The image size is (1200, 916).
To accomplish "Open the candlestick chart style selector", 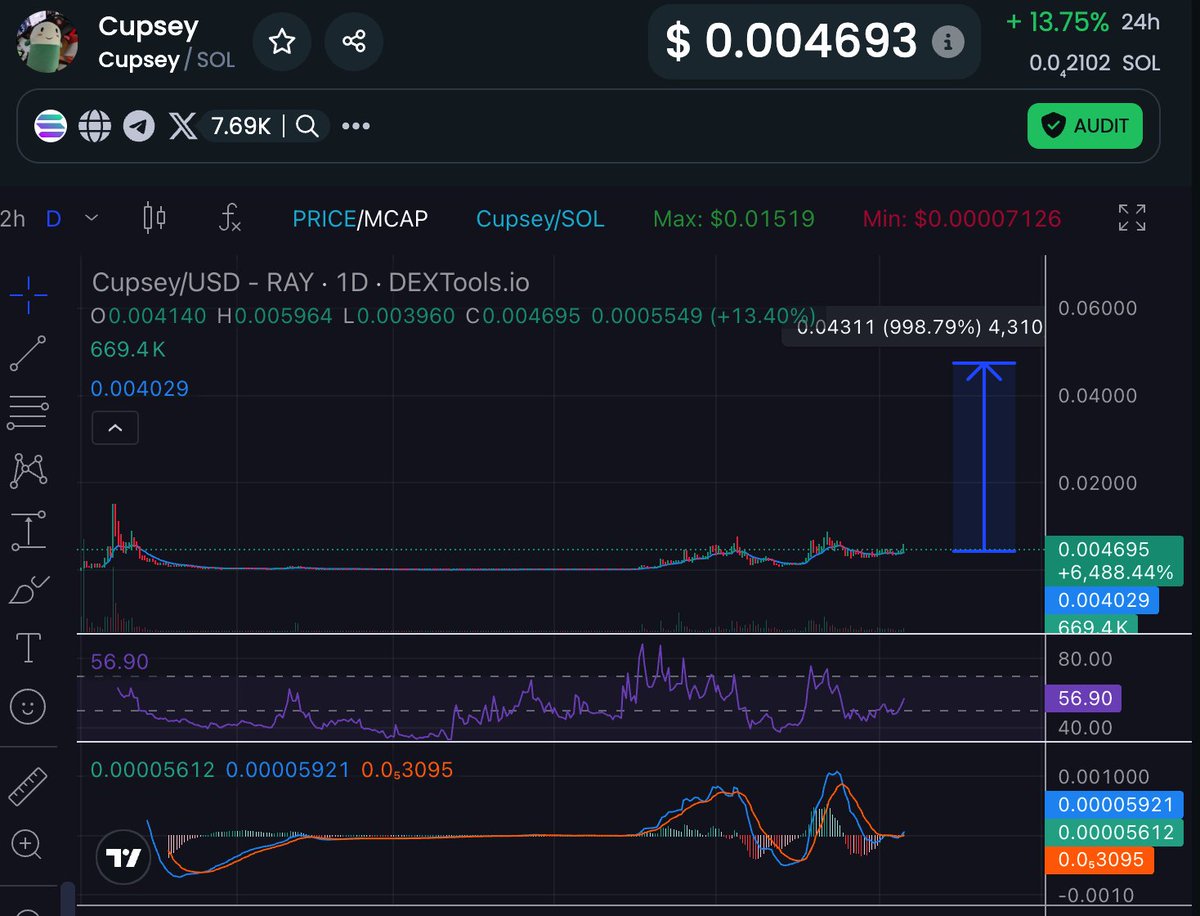I will [154, 218].
